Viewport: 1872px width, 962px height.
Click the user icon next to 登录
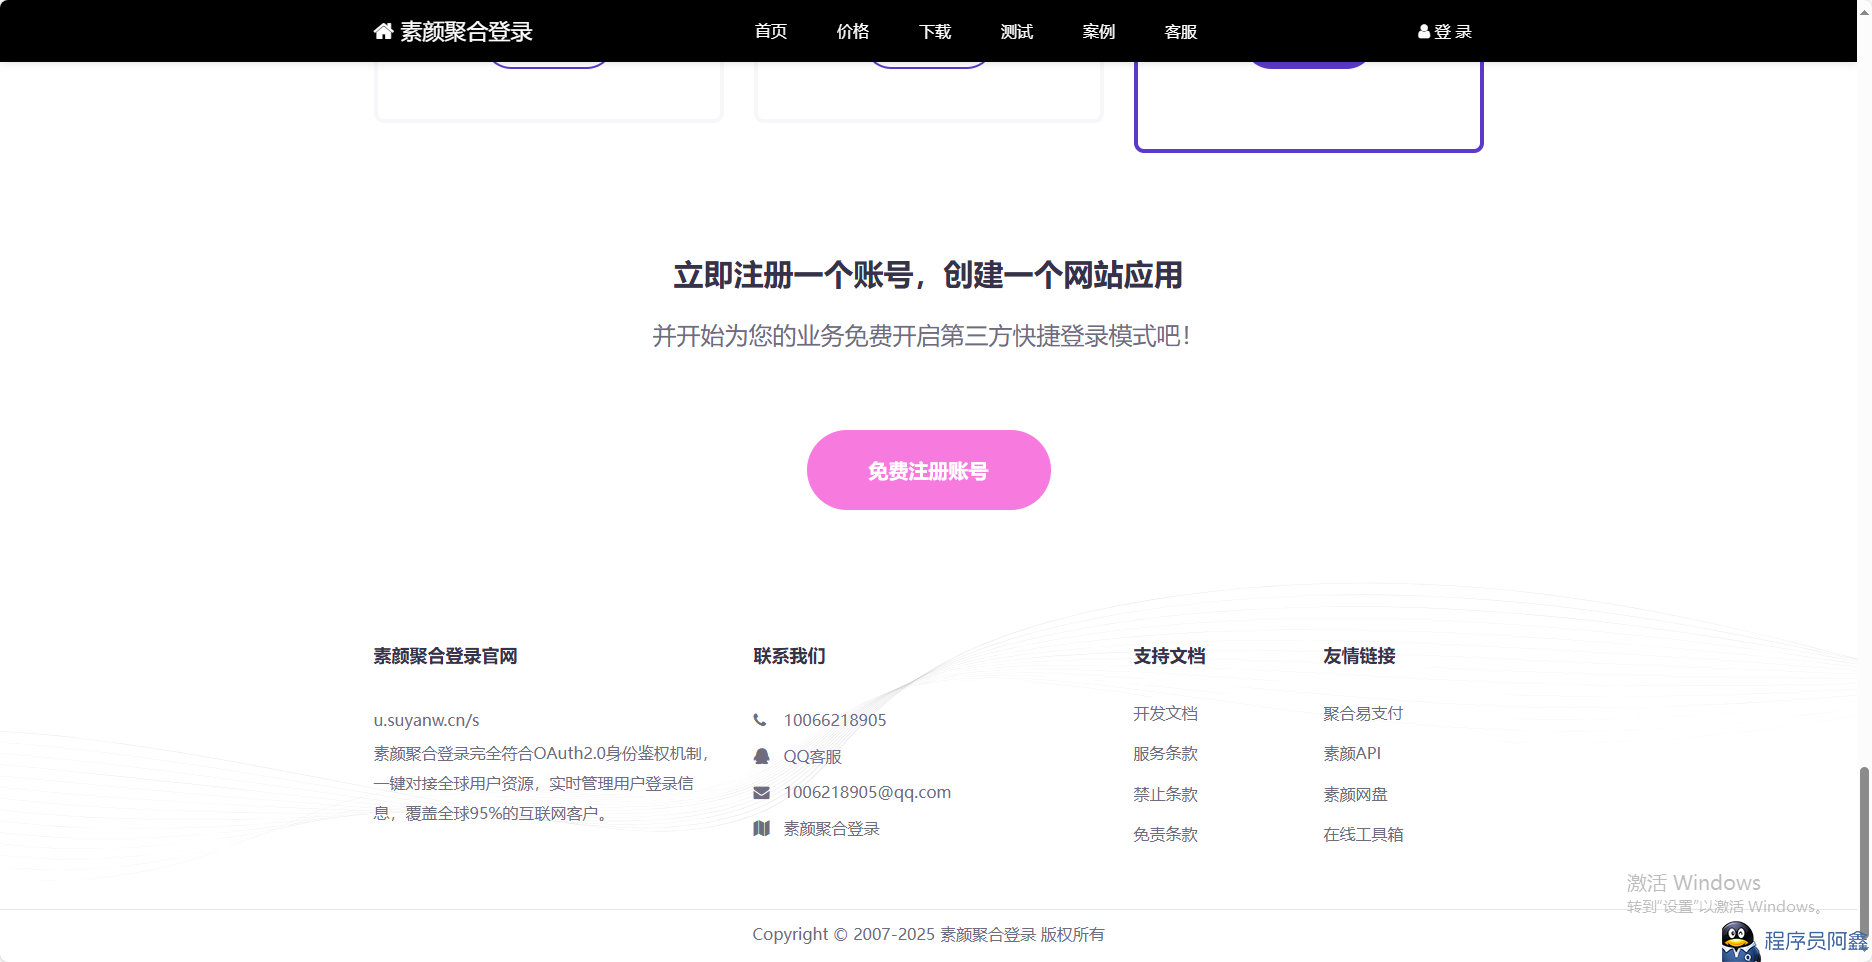[1424, 32]
